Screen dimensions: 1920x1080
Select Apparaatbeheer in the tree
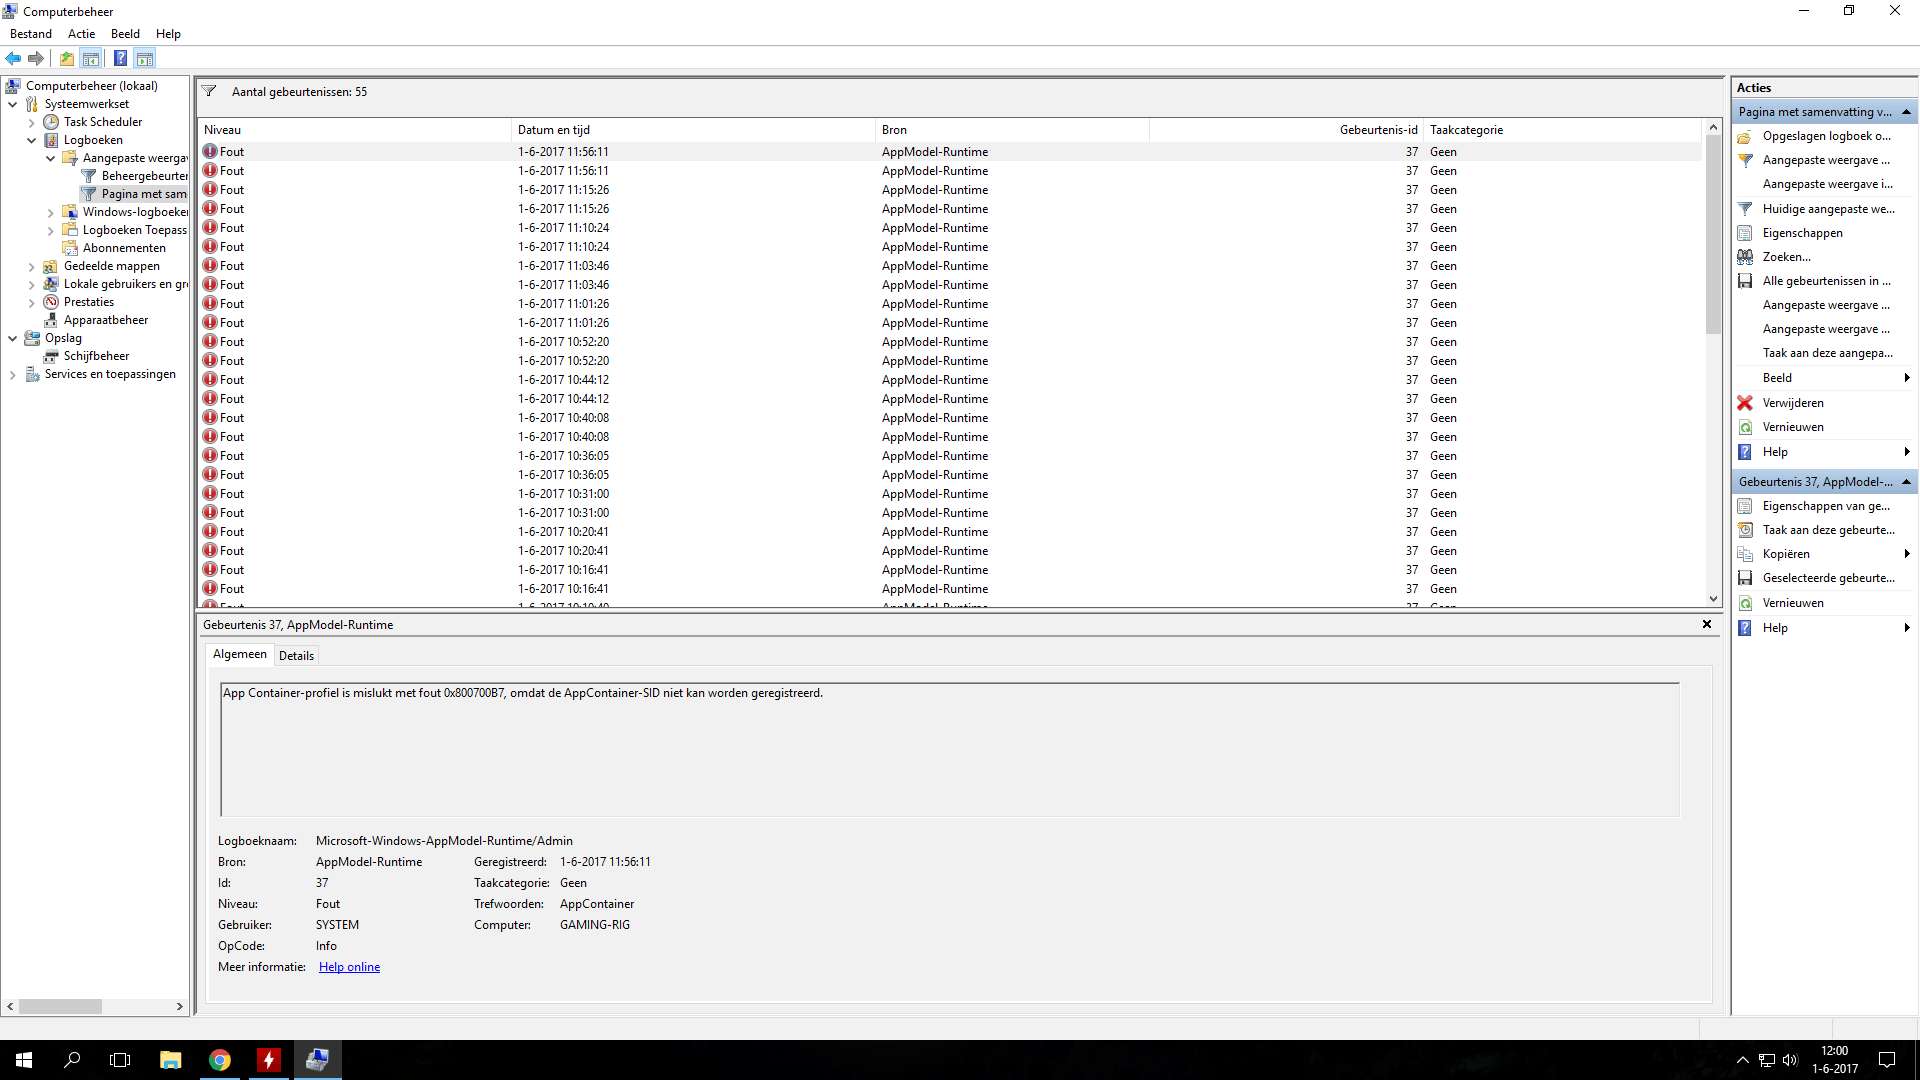pos(105,320)
